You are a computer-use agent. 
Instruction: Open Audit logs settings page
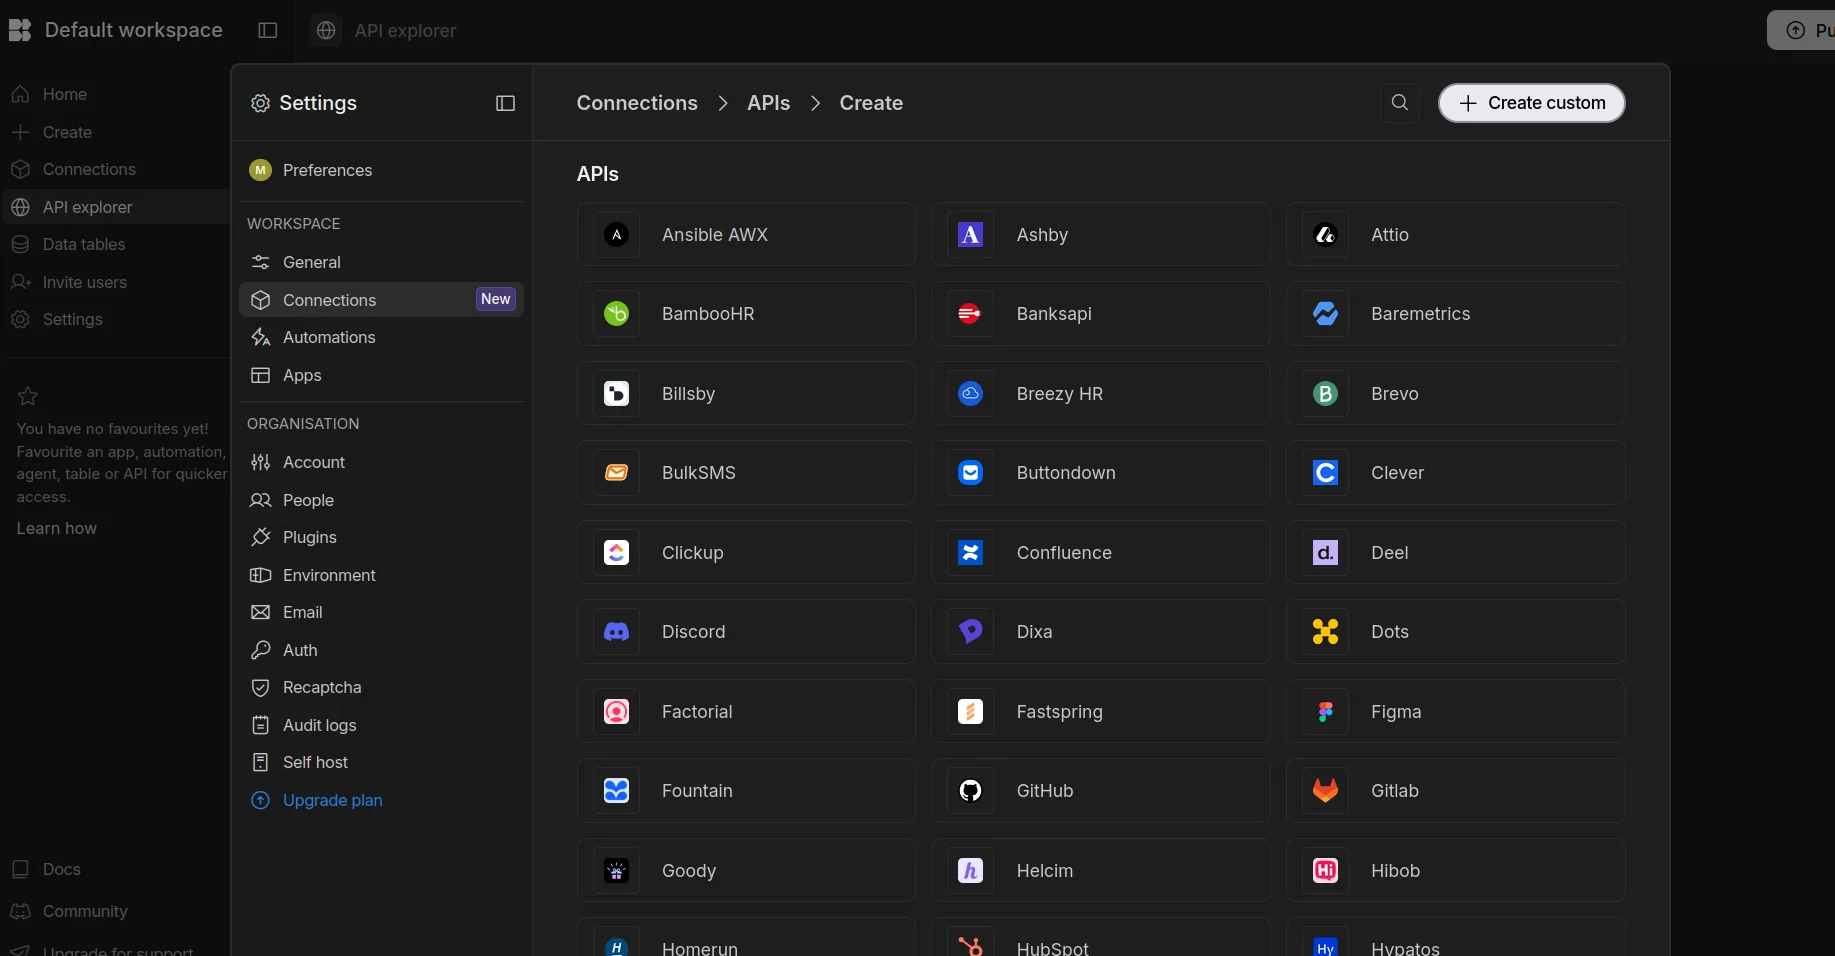319,725
